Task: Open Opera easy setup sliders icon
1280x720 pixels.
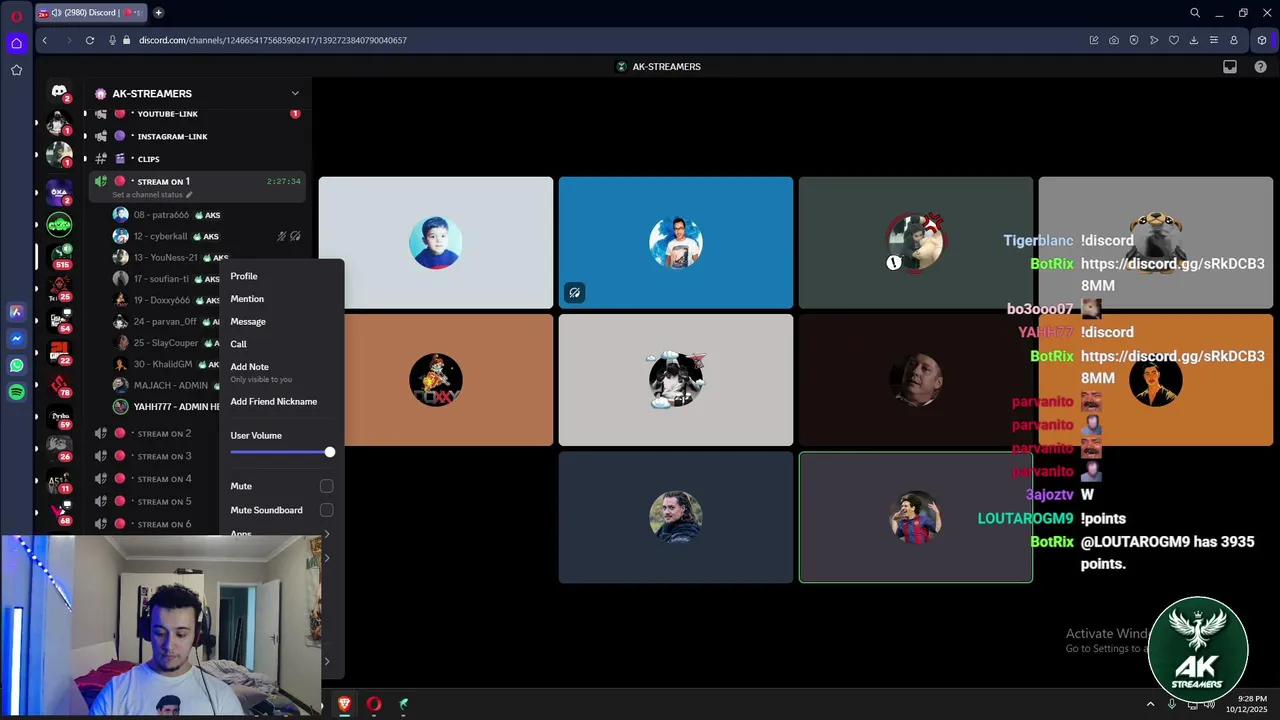Action: [x=1214, y=40]
